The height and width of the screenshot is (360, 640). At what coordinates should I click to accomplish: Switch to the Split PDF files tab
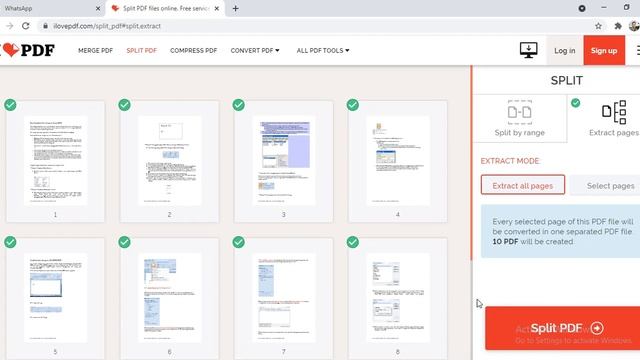click(x=165, y=8)
